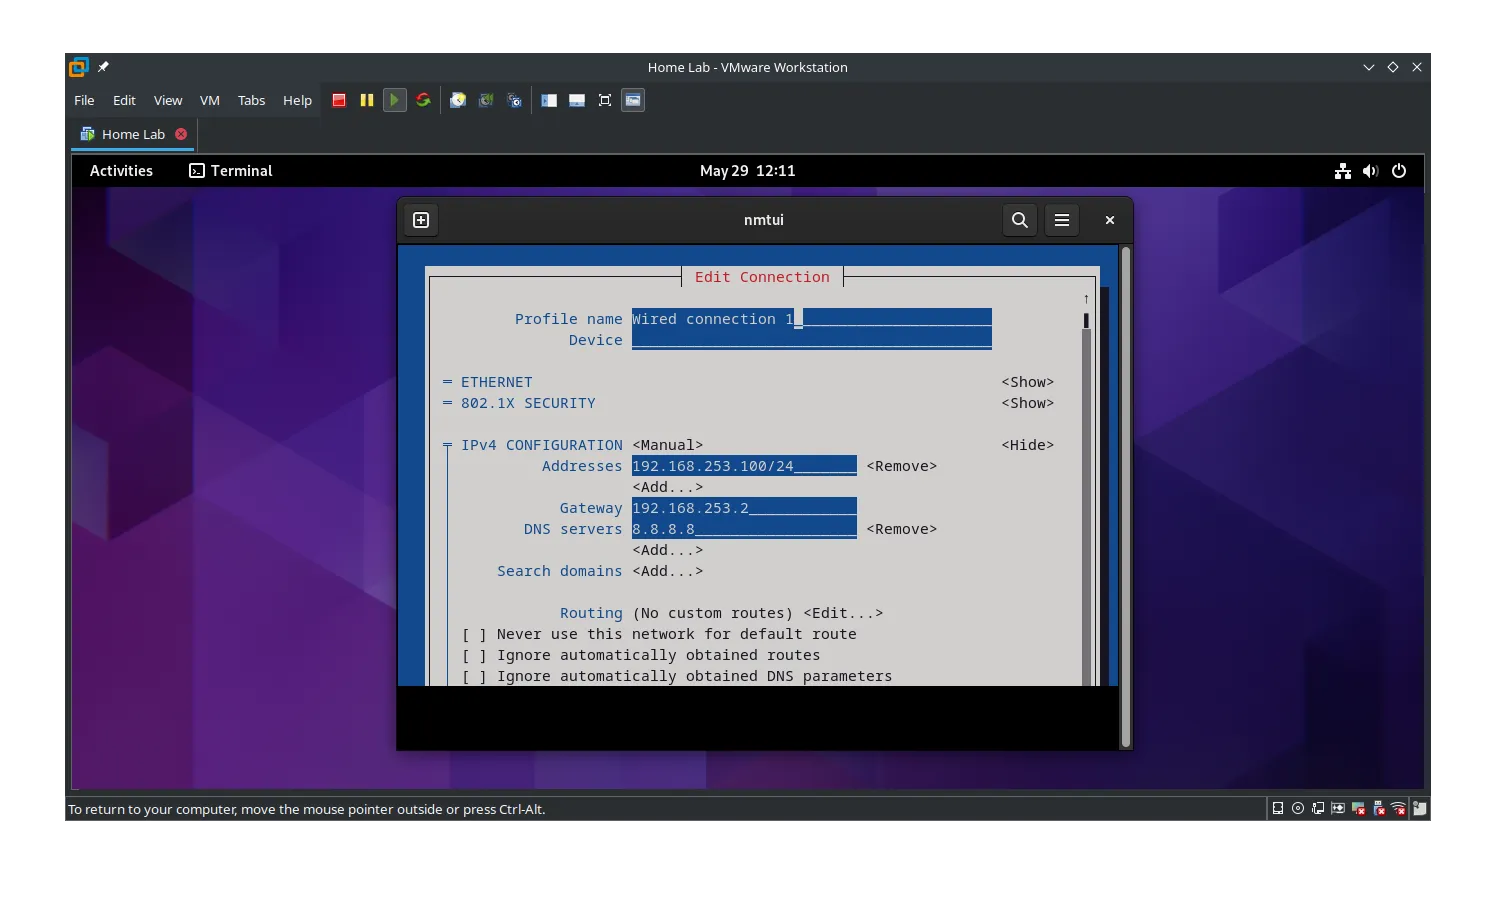Take a snapshot using the snapshot toolbar icon

coord(458,100)
